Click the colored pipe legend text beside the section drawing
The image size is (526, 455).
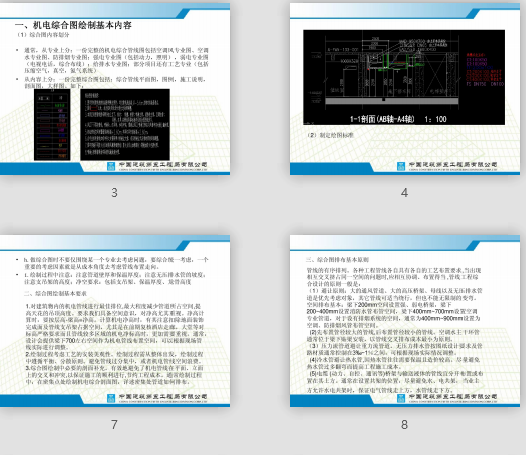[x=485, y=69]
